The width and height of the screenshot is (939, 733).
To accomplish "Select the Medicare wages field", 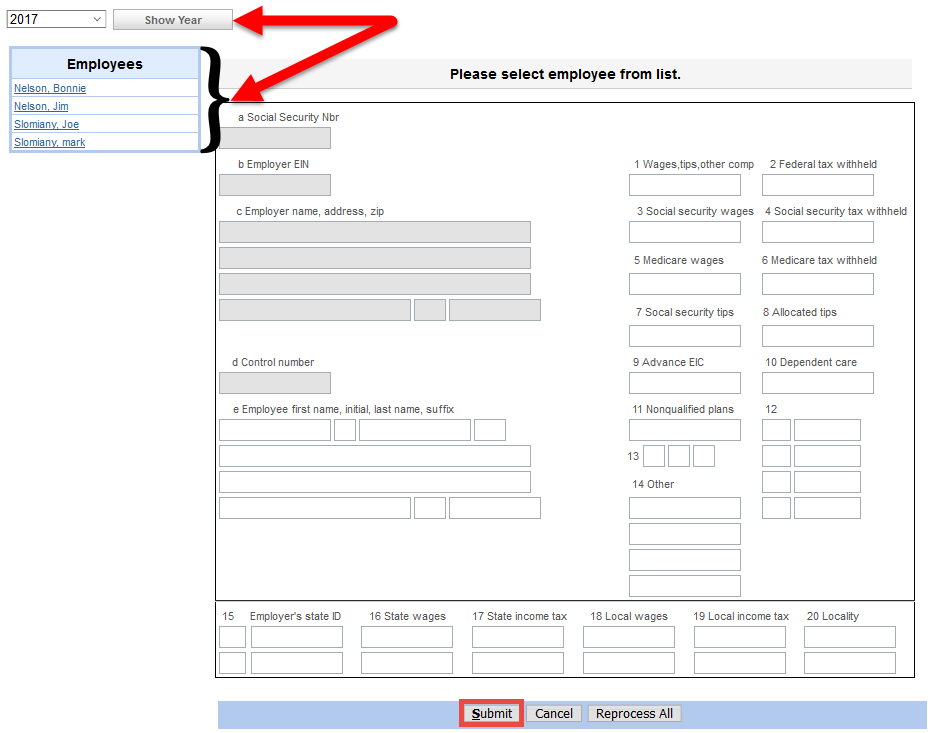I will tap(684, 284).
